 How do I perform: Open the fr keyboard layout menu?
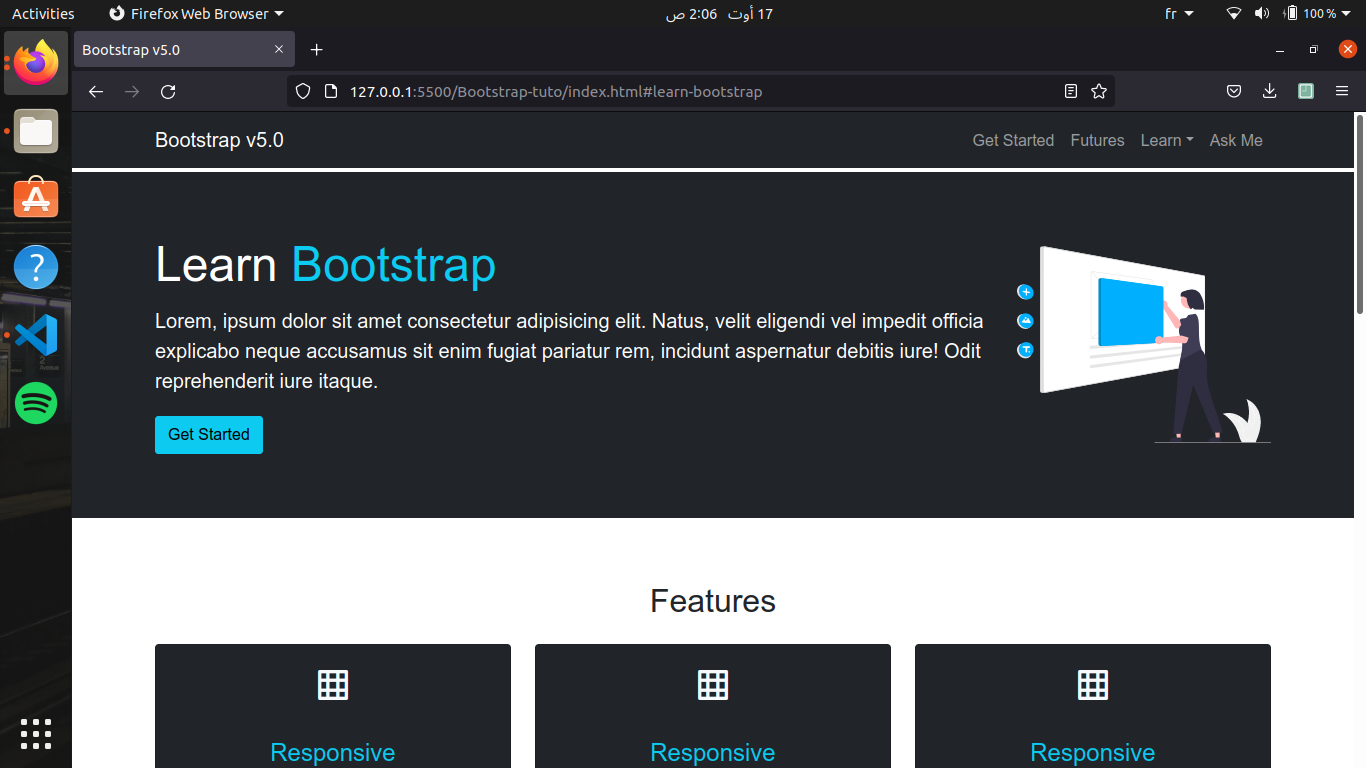coord(1180,14)
